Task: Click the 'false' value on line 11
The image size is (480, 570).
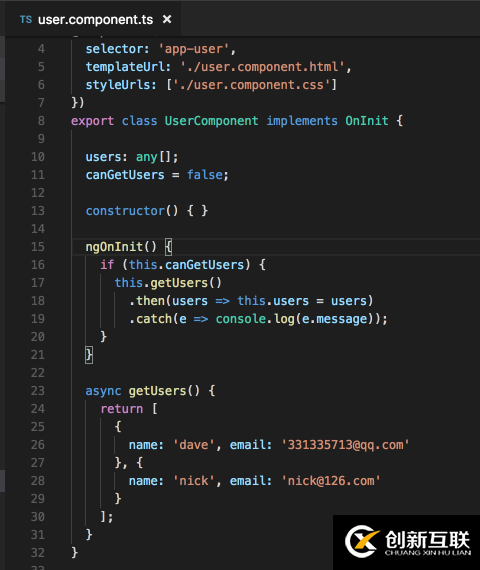Action: tap(204, 175)
